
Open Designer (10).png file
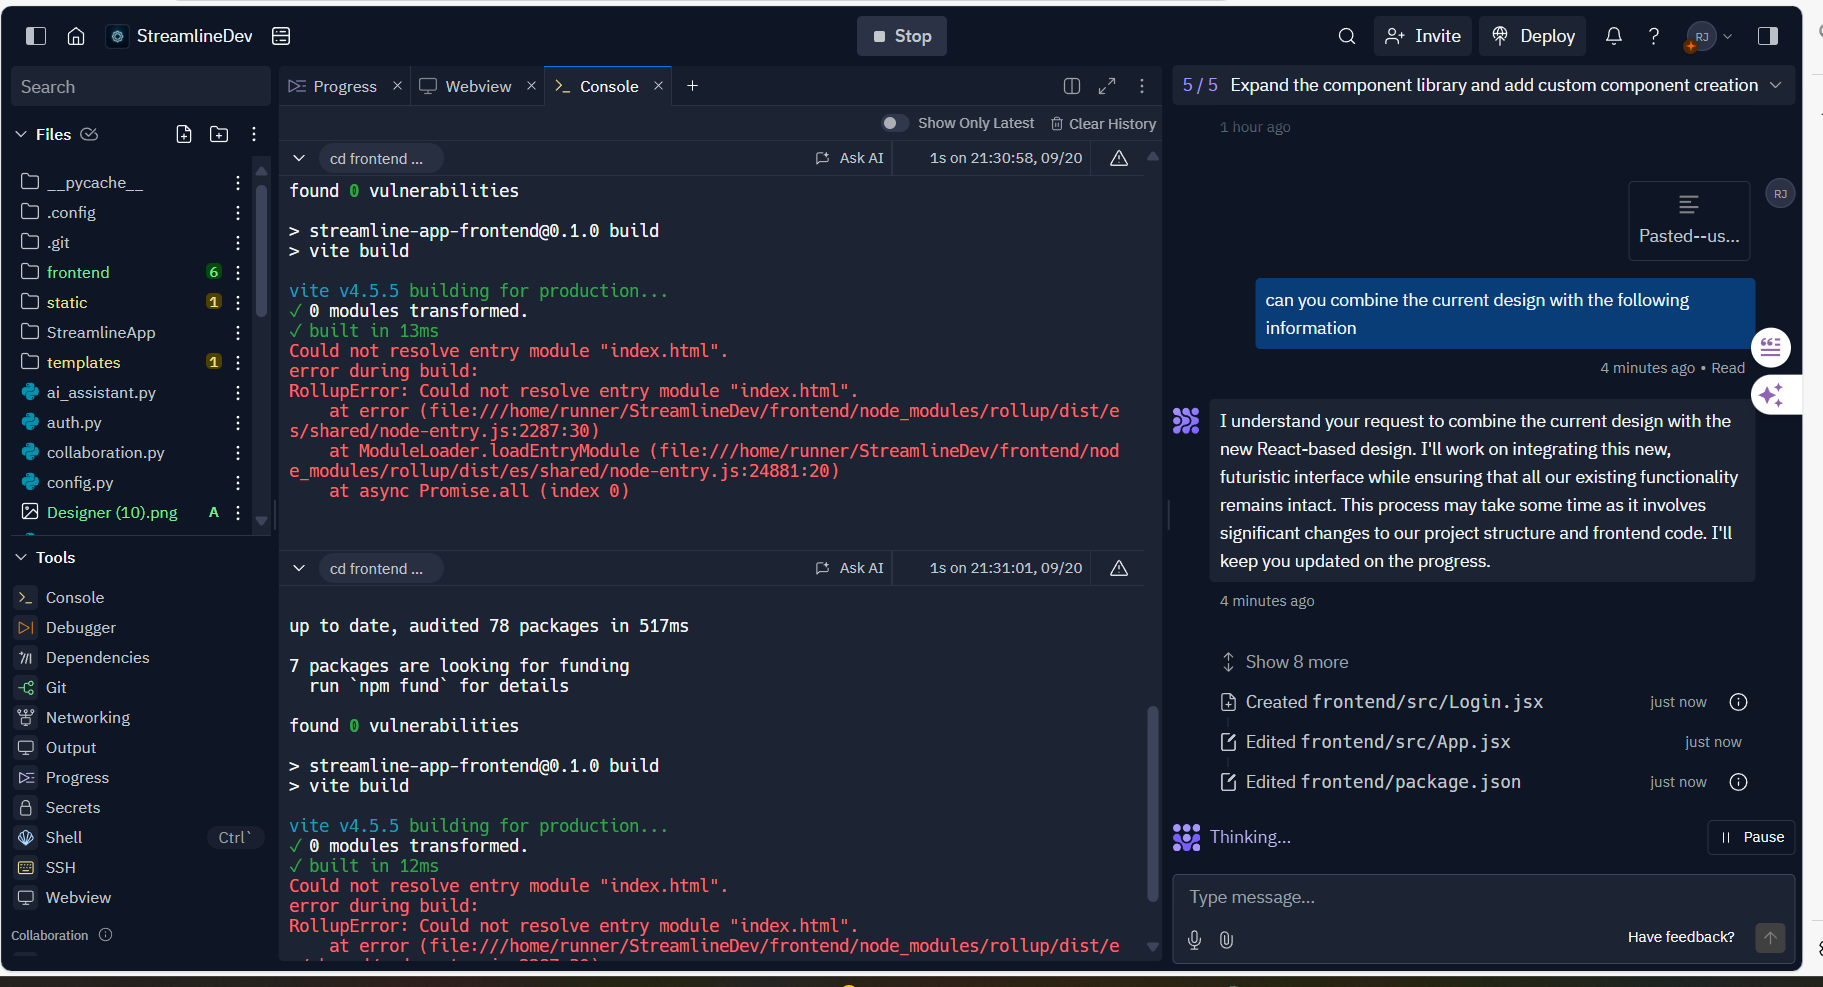tap(112, 512)
